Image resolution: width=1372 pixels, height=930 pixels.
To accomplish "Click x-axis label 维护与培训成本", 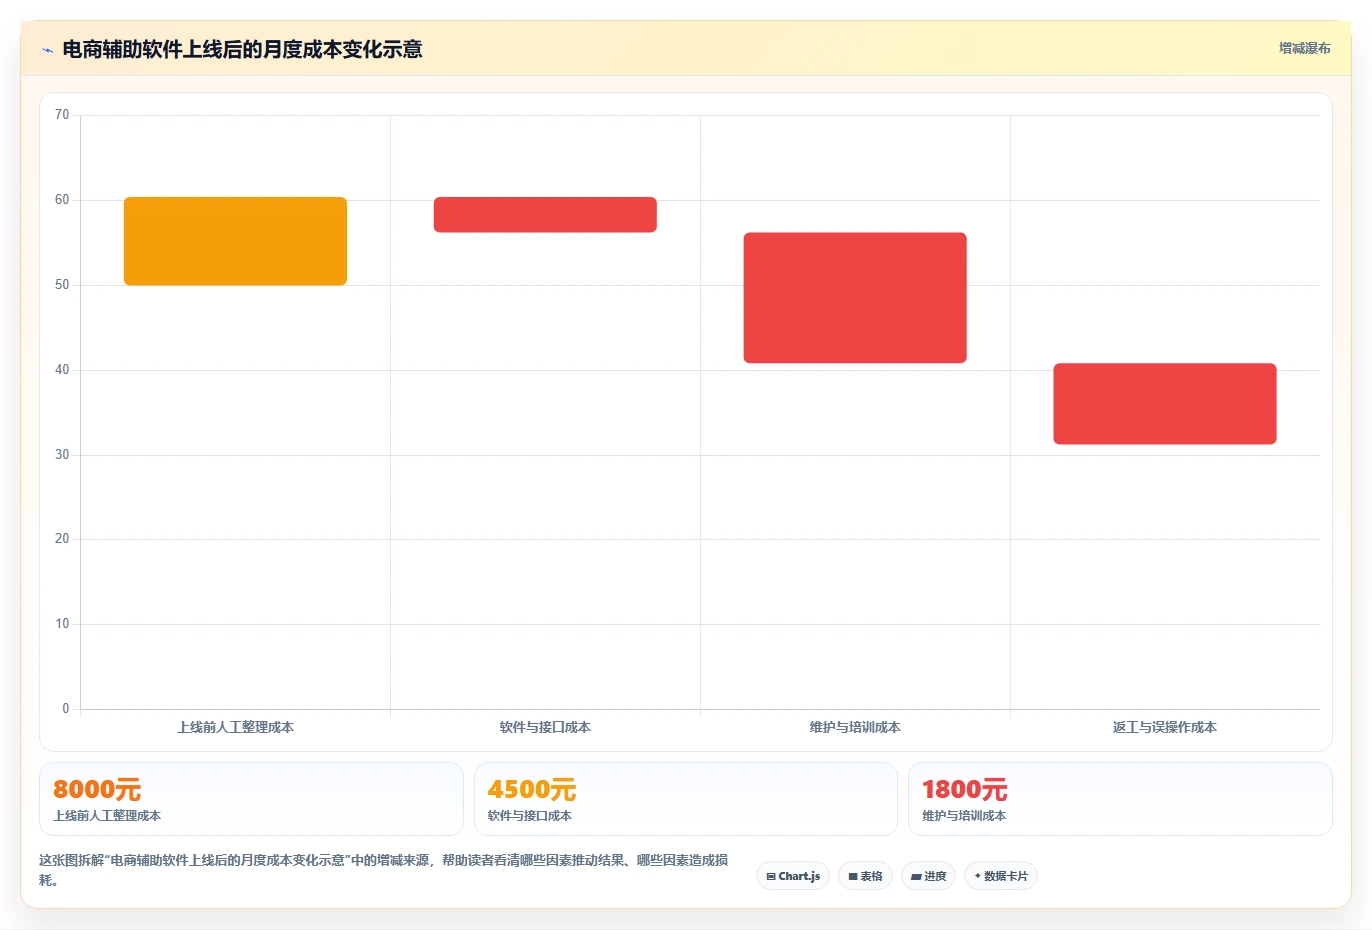I will point(855,727).
